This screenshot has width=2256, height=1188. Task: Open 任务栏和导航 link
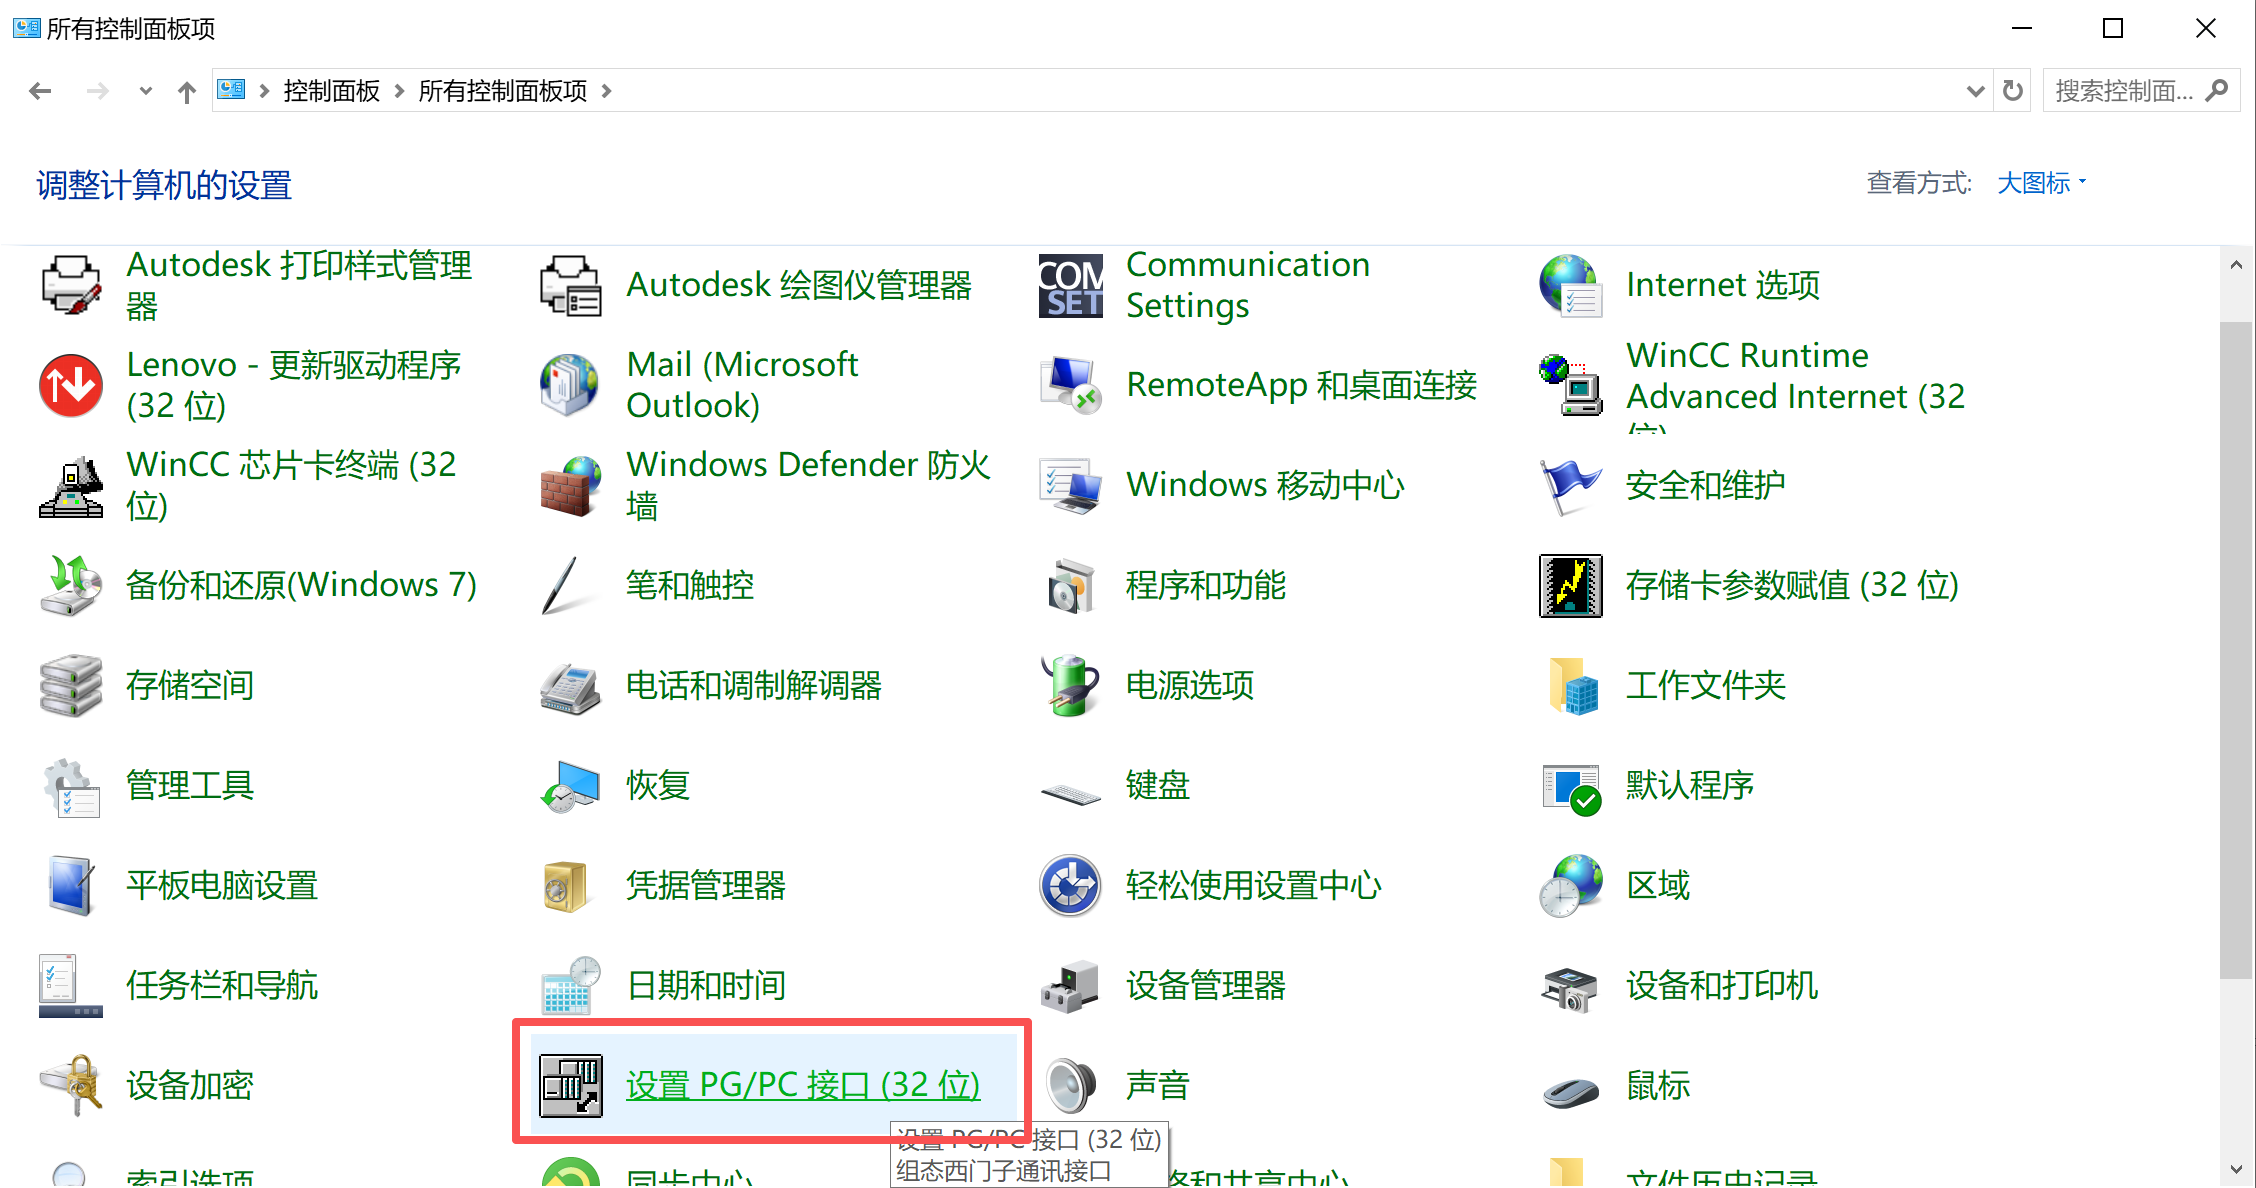click(x=222, y=985)
